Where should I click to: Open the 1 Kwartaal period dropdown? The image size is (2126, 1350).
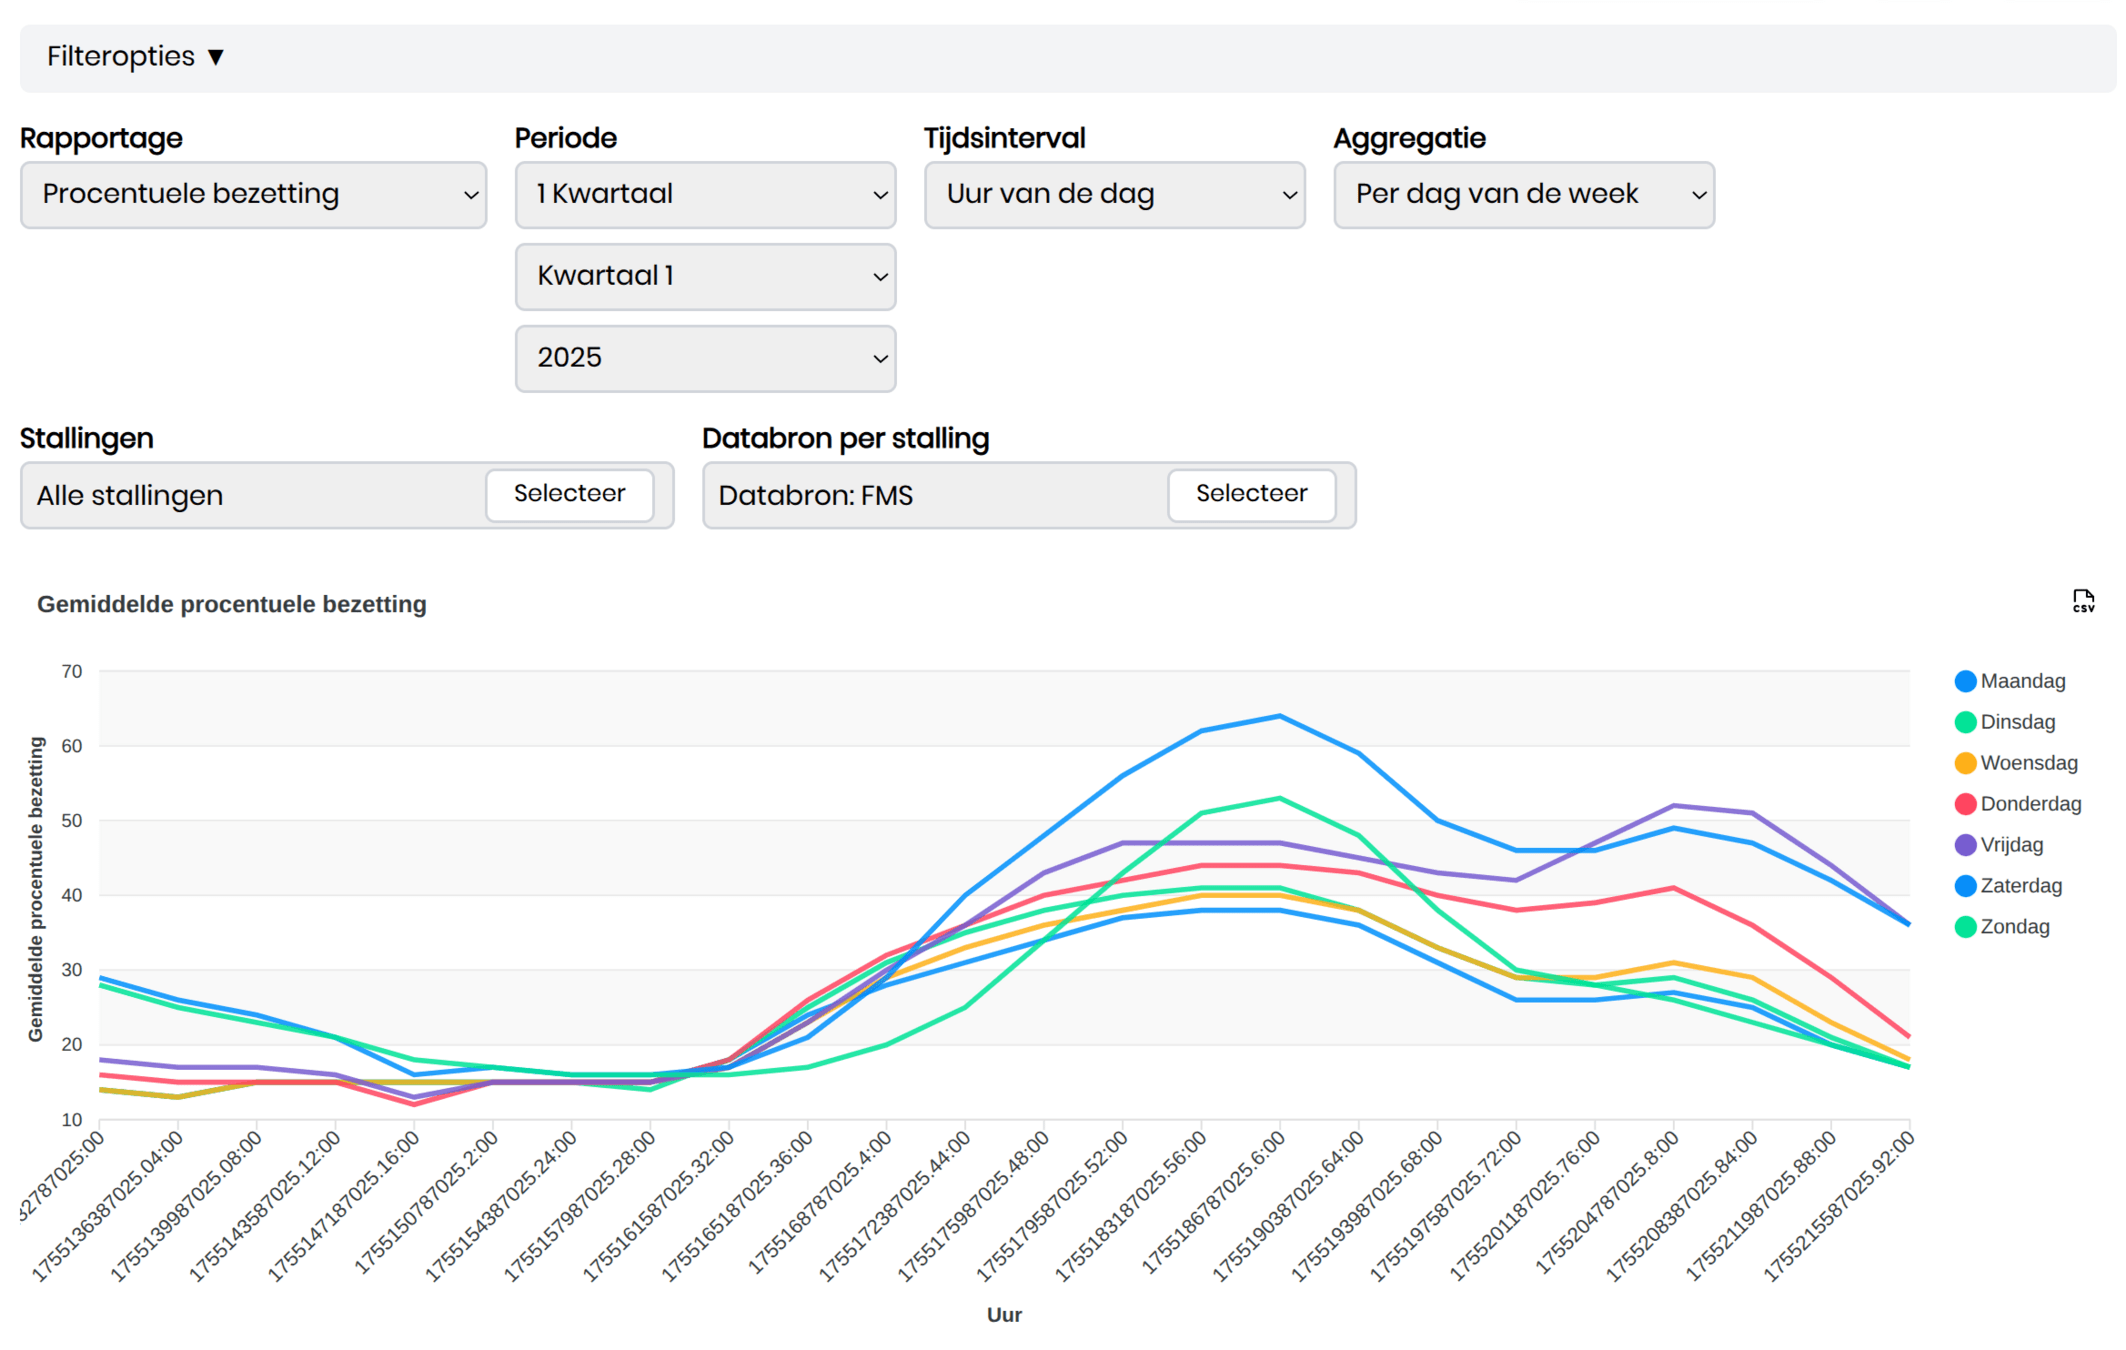(x=705, y=195)
